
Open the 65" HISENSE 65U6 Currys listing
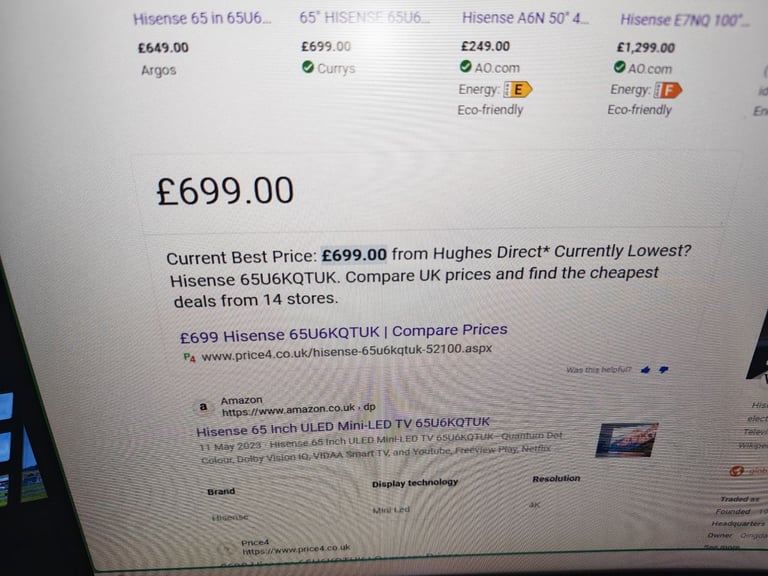point(365,18)
